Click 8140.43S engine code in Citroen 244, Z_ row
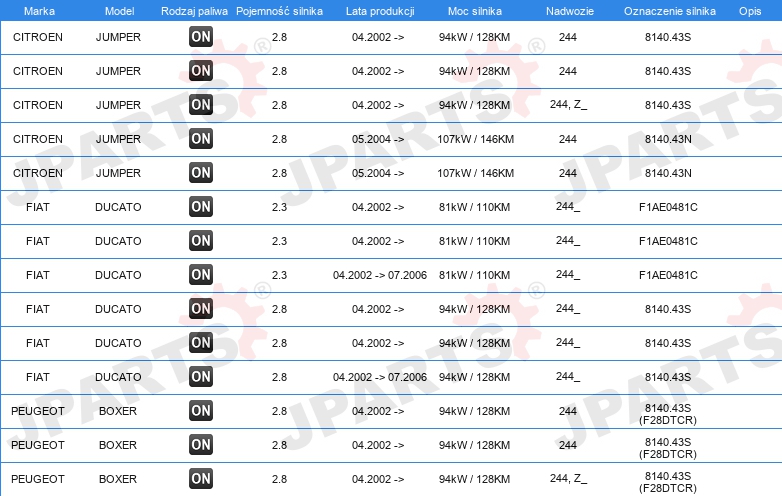Image resolution: width=782 pixels, height=496 pixels. coord(668,105)
